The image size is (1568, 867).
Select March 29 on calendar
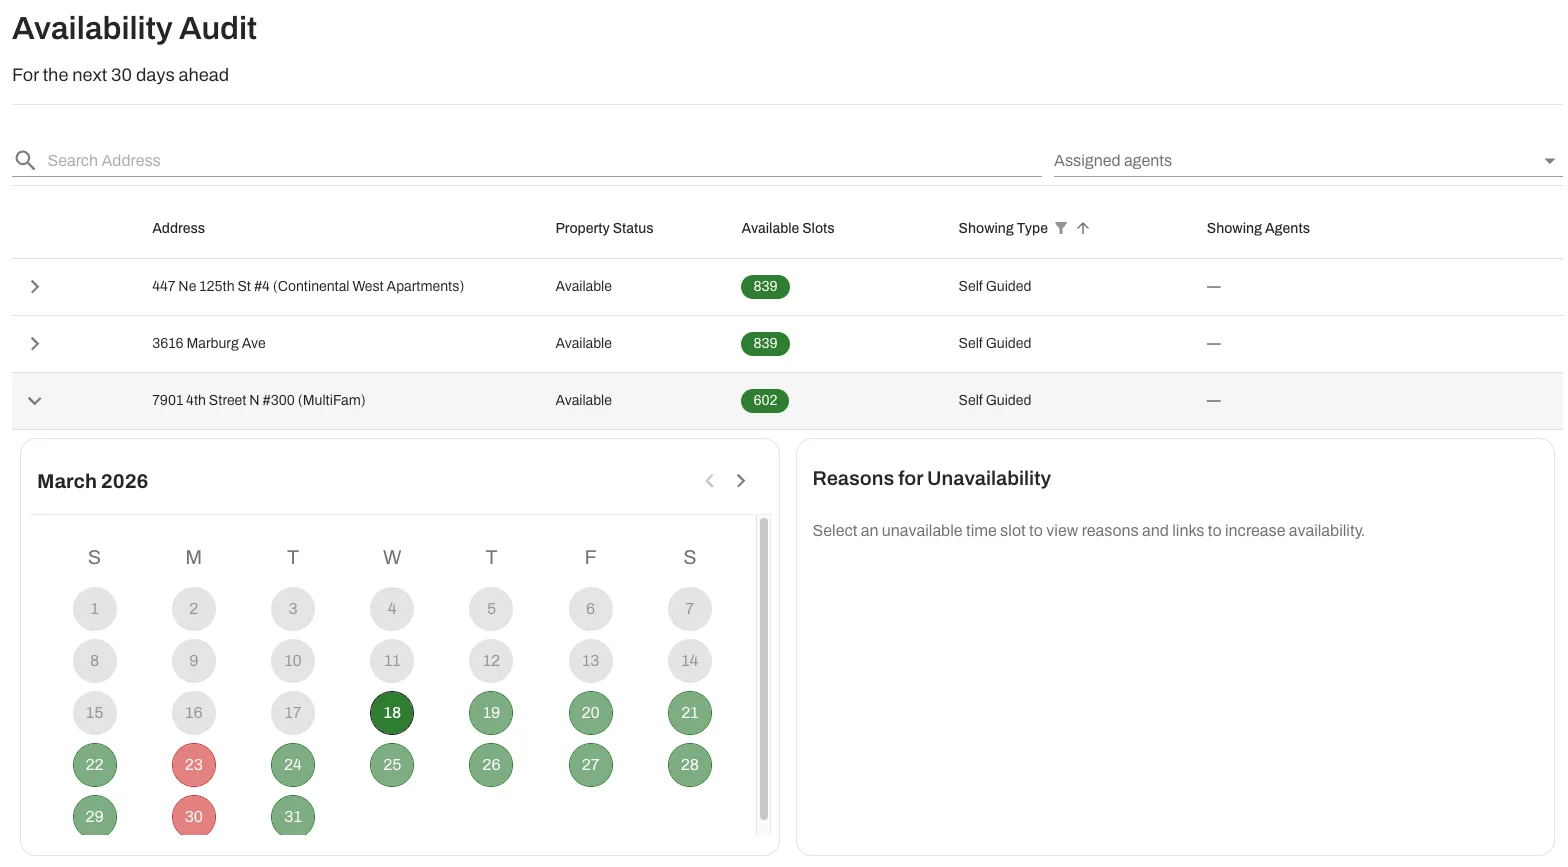95,816
